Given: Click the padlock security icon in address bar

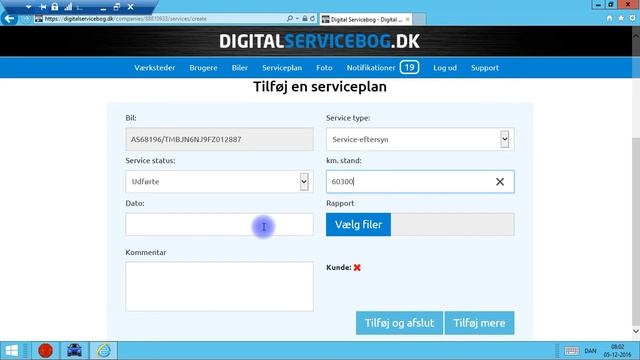Looking at the screenshot, I should click(304, 19).
